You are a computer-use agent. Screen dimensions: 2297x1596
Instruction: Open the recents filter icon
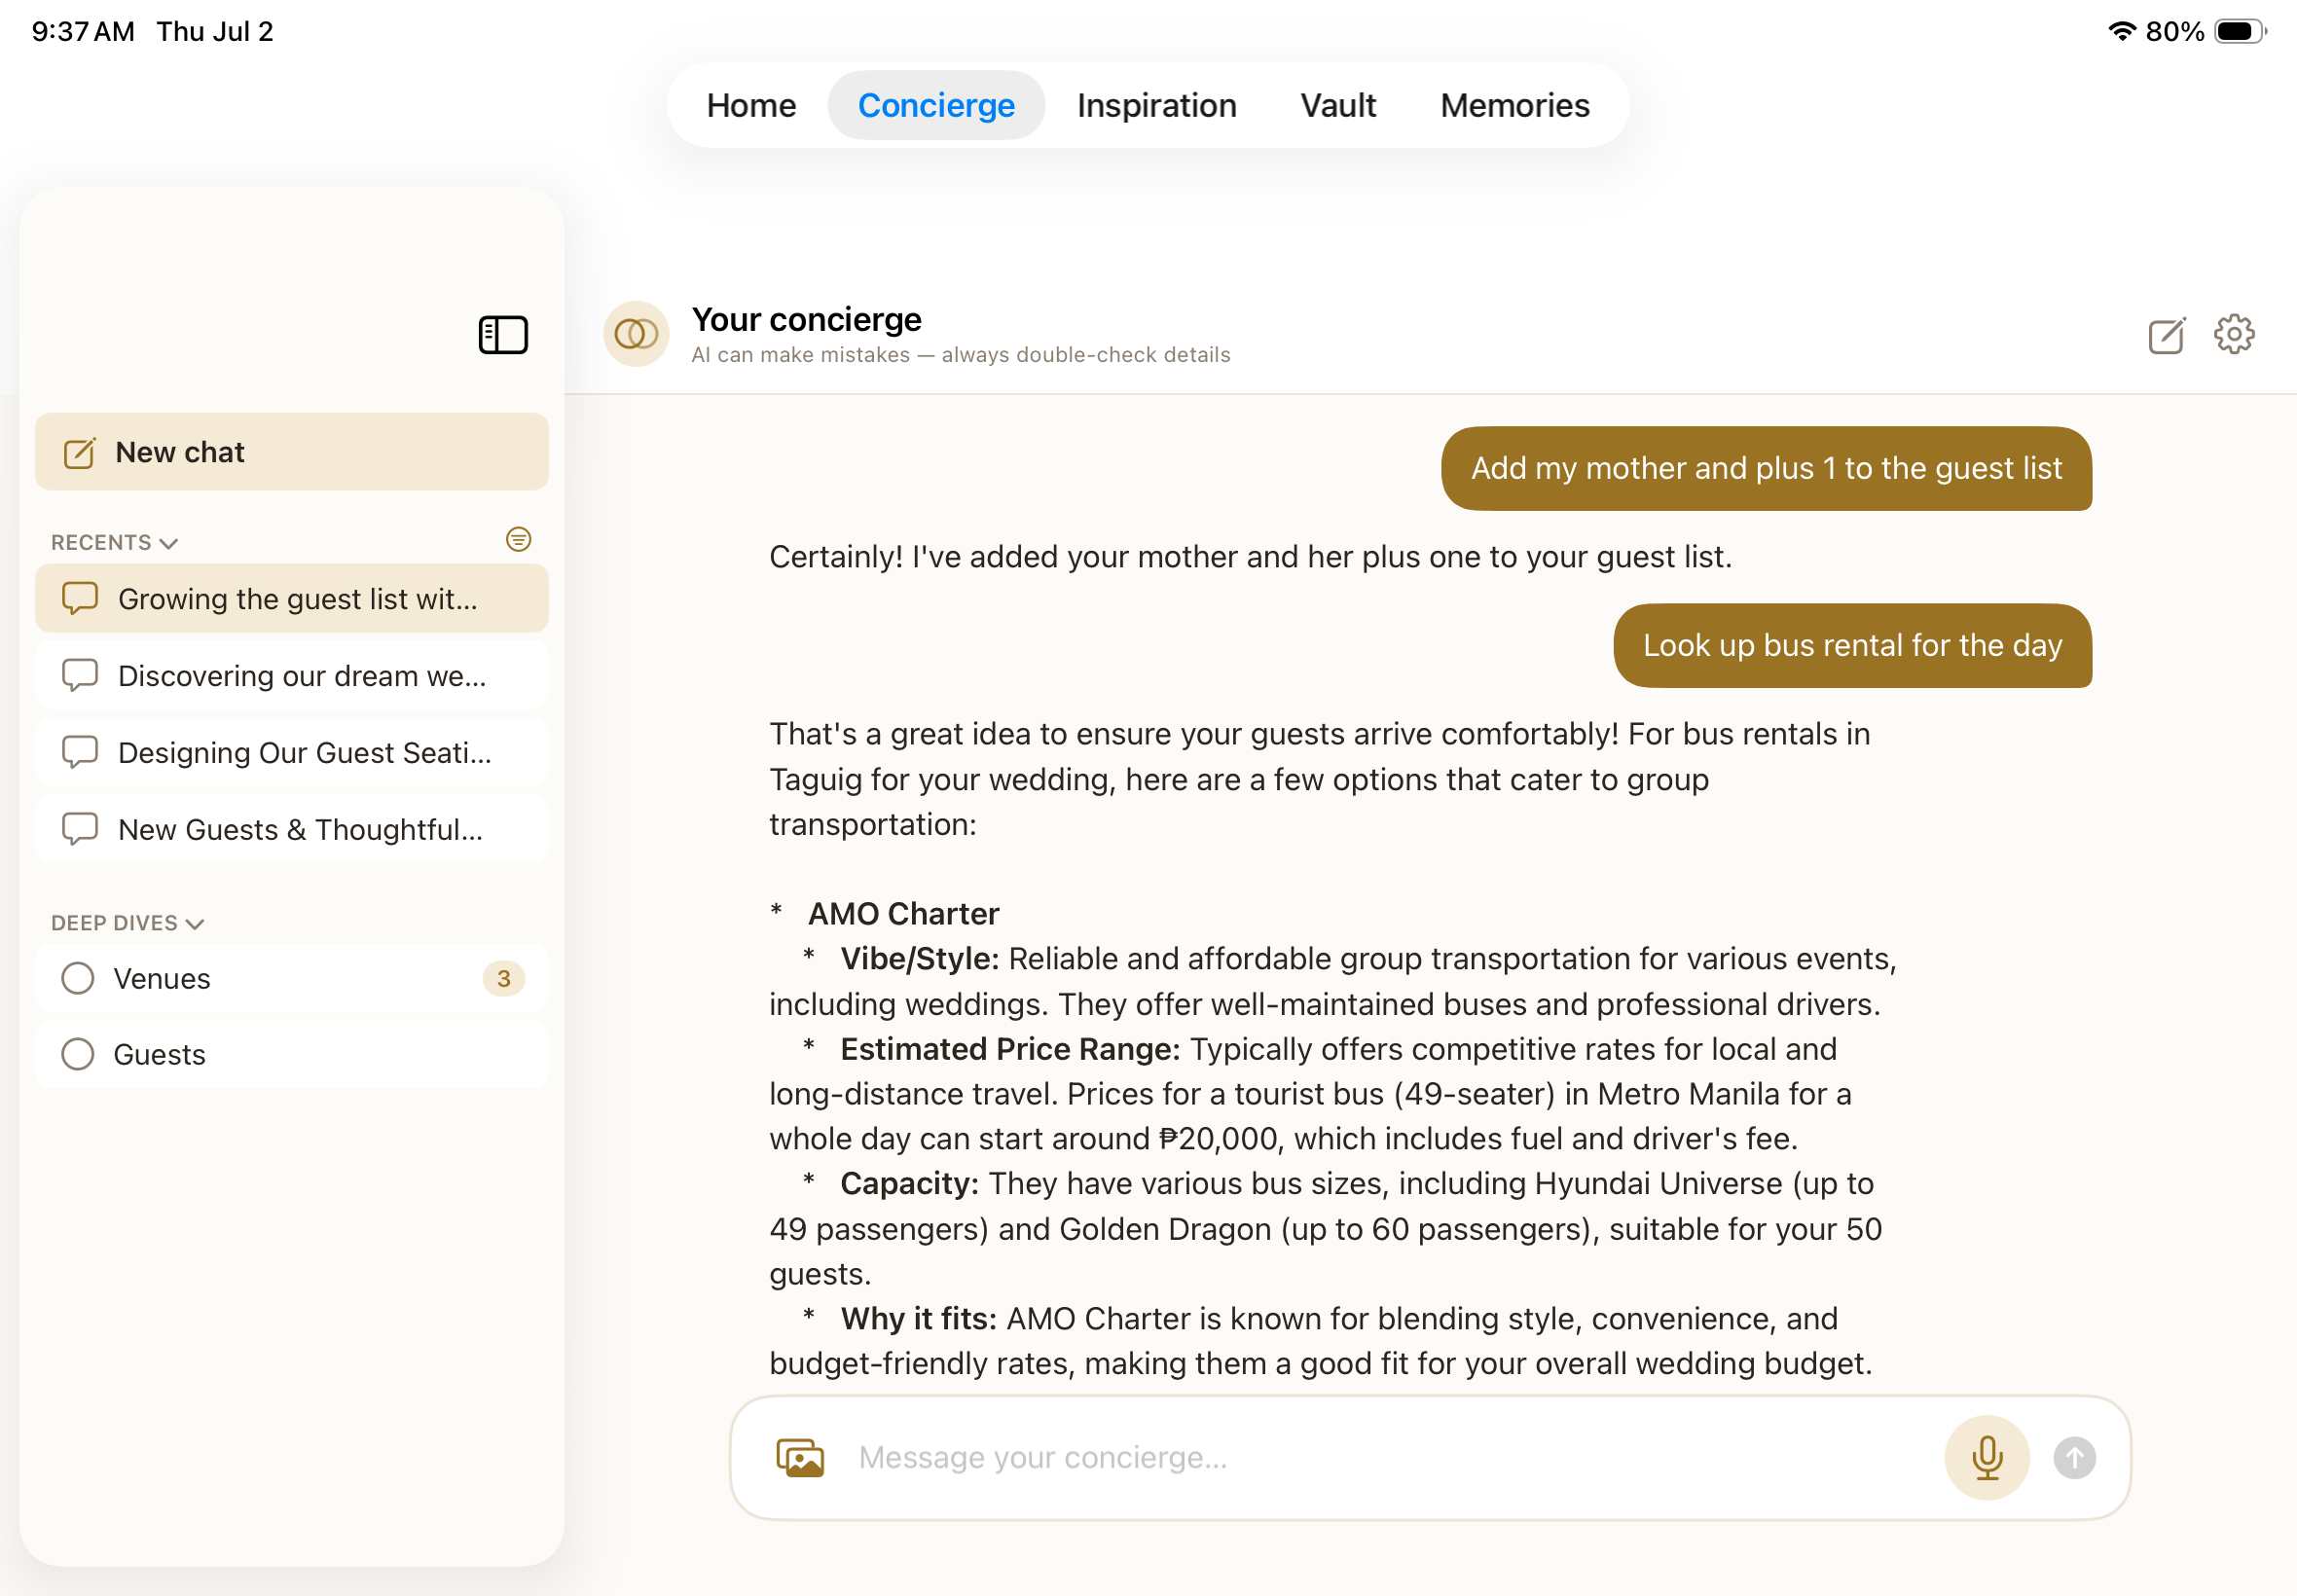tap(518, 540)
